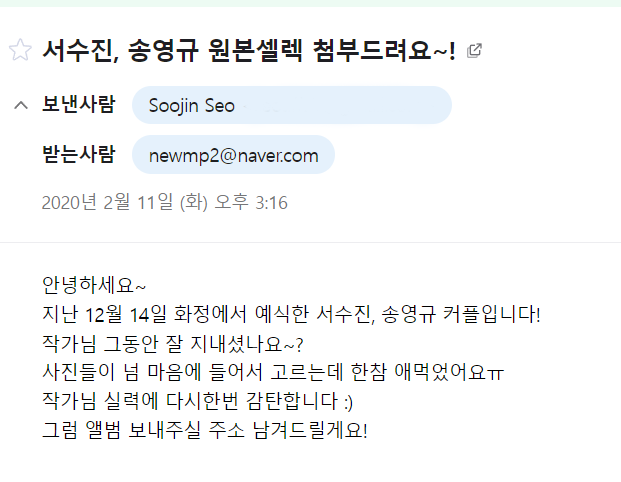This screenshot has height=482, width=621.
Task: Open the newmp2@naver.com recipient chip
Action: coord(233,155)
